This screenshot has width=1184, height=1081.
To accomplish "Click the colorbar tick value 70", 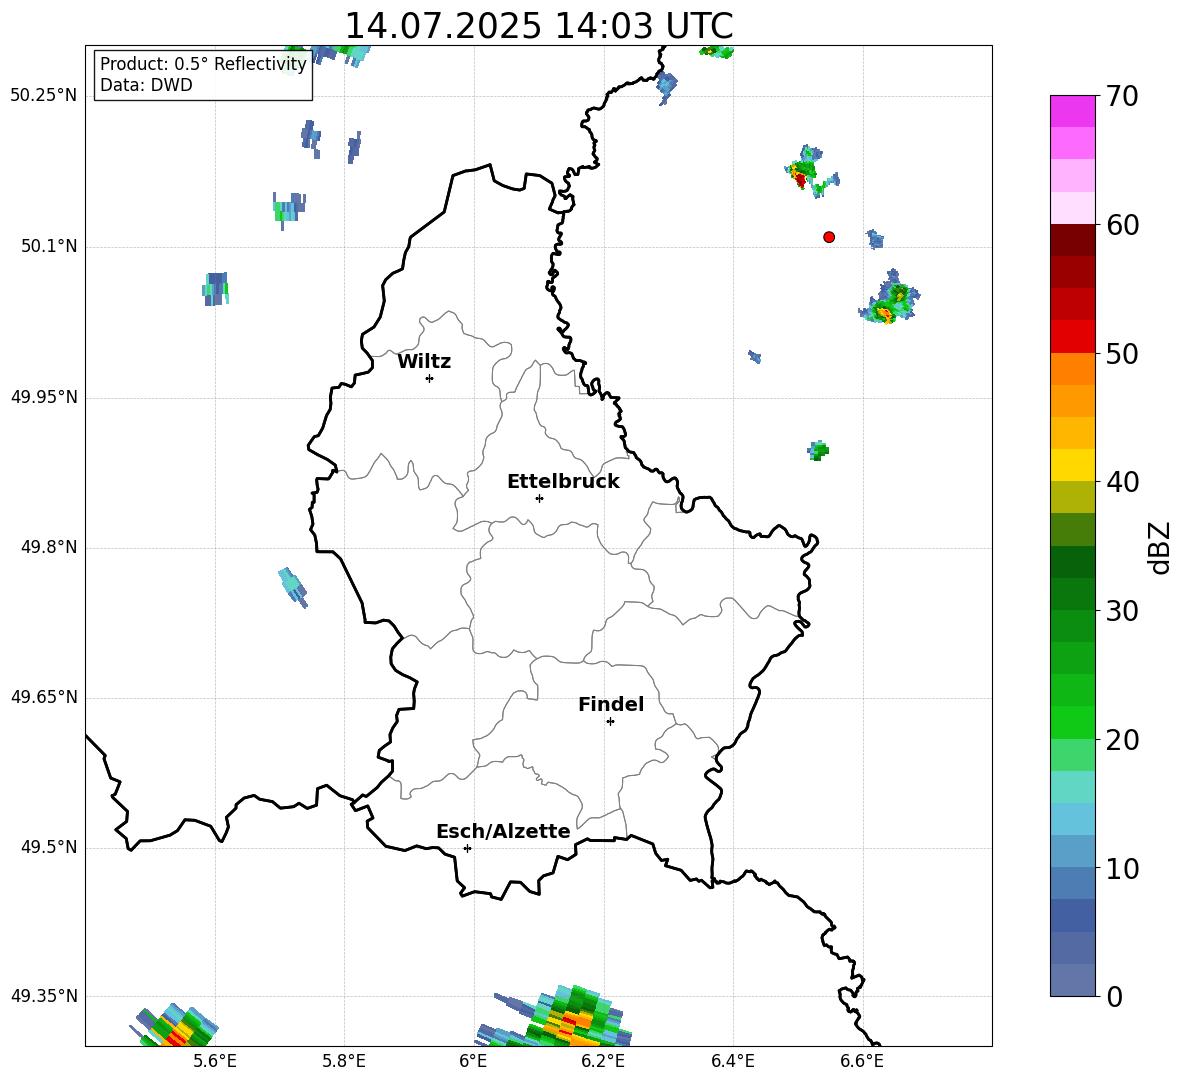I will pos(1122,96).
